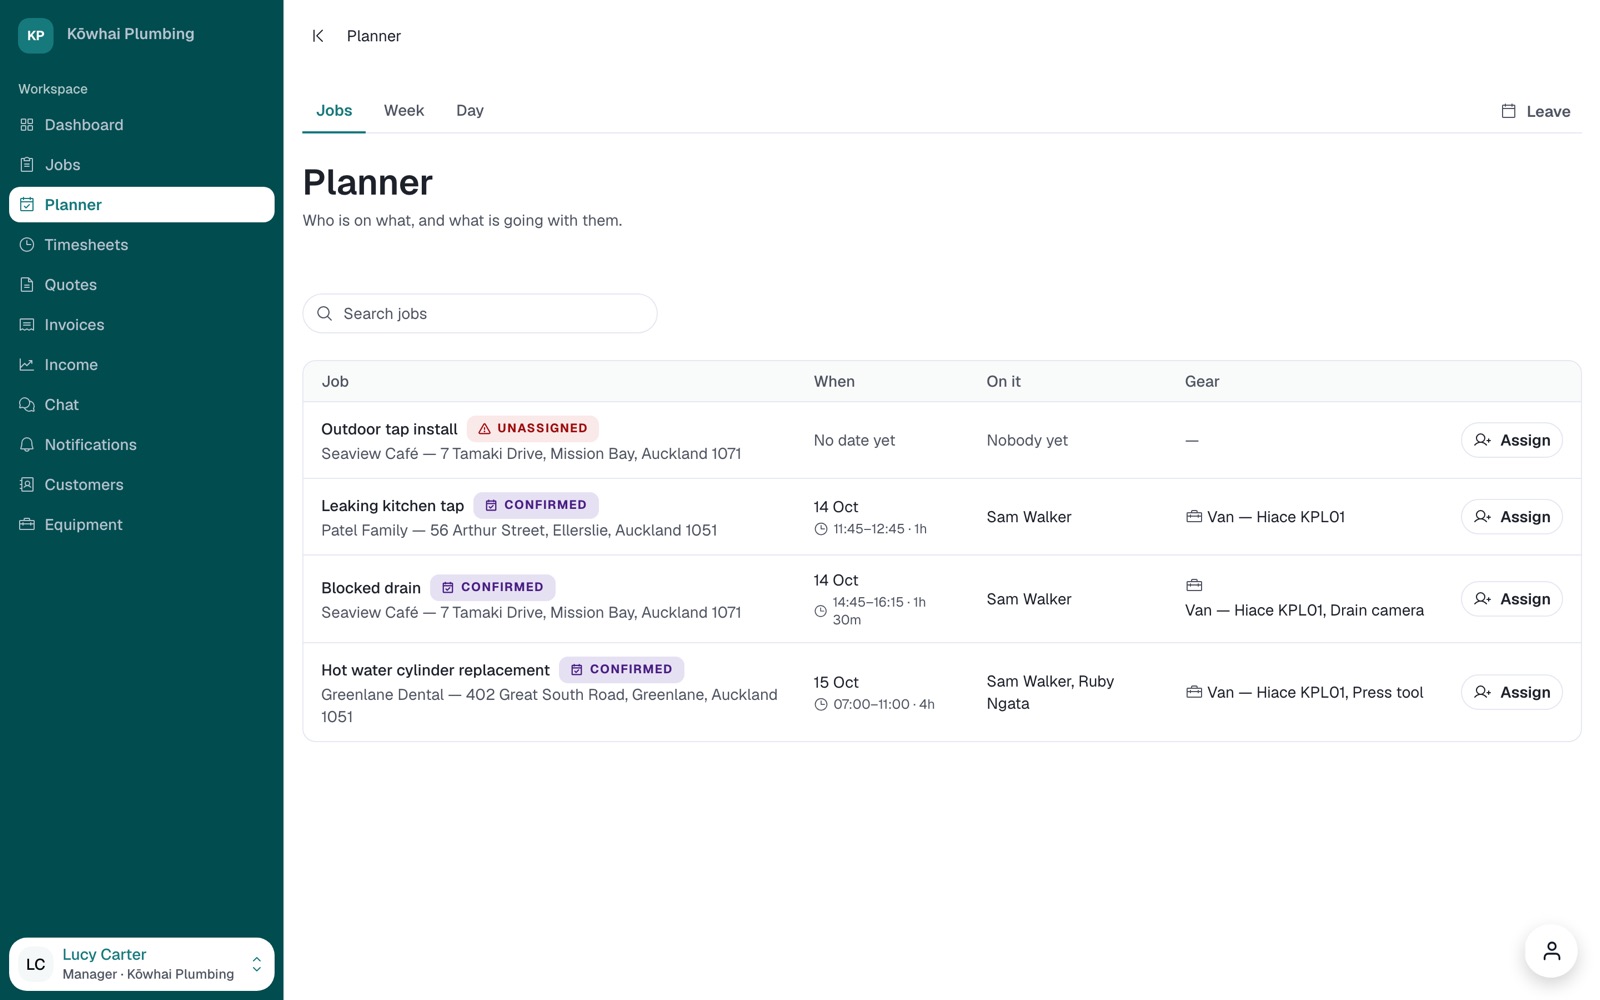
Task: Click the Dashboard grid icon
Action: pyautogui.click(x=27, y=125)
